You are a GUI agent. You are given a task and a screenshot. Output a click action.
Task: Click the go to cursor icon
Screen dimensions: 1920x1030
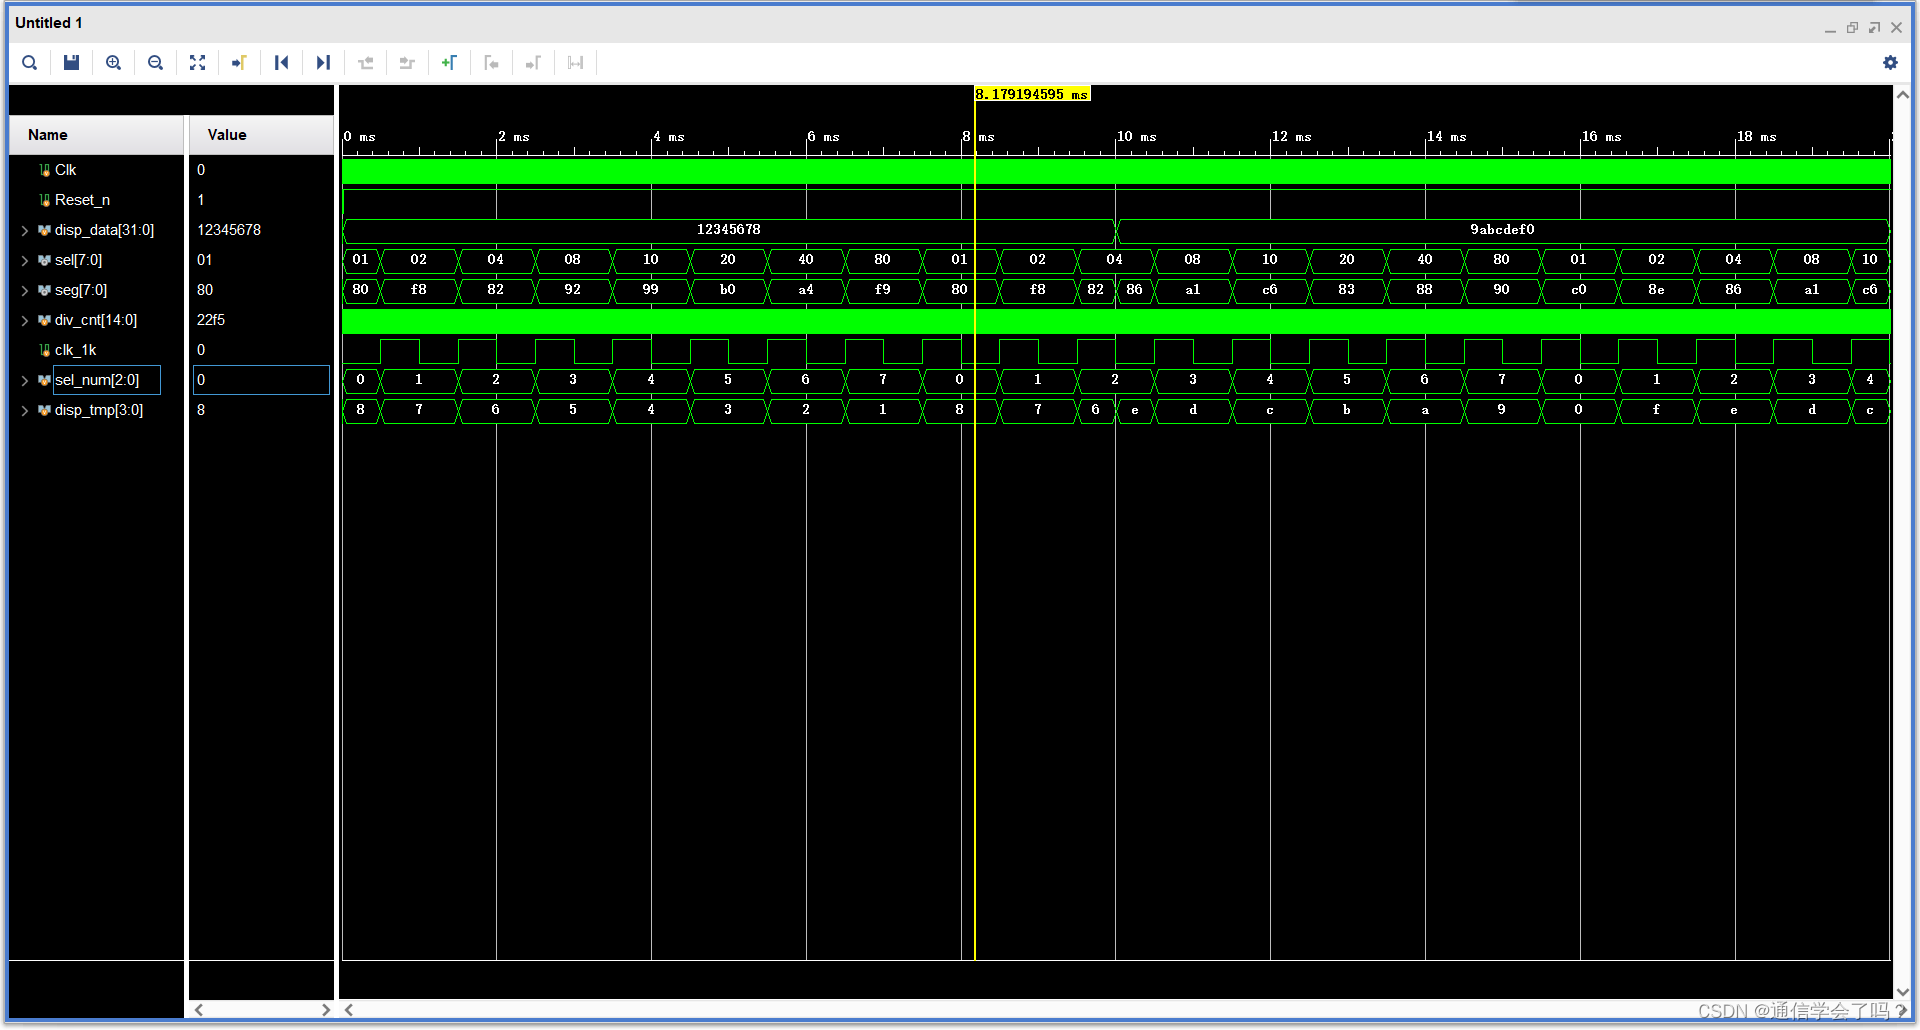pos(239,63)
